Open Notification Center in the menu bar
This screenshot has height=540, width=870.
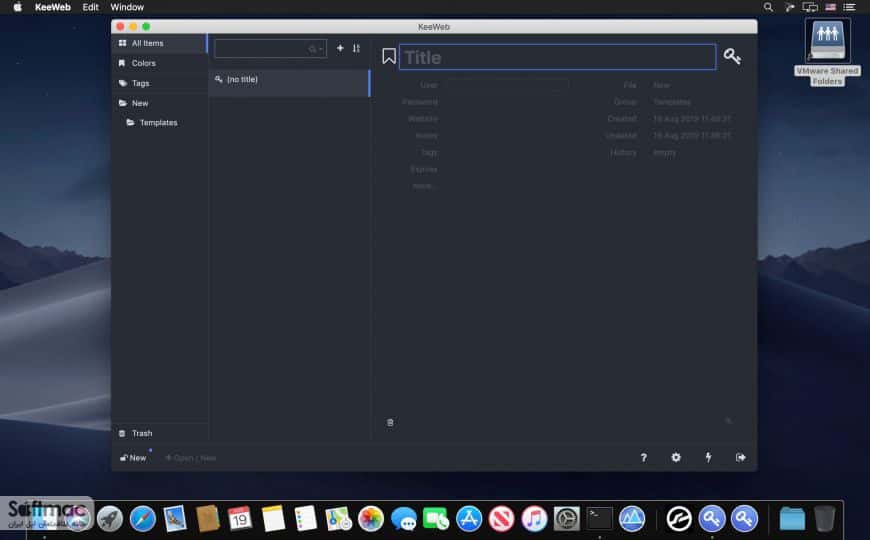tap(849, 7)
